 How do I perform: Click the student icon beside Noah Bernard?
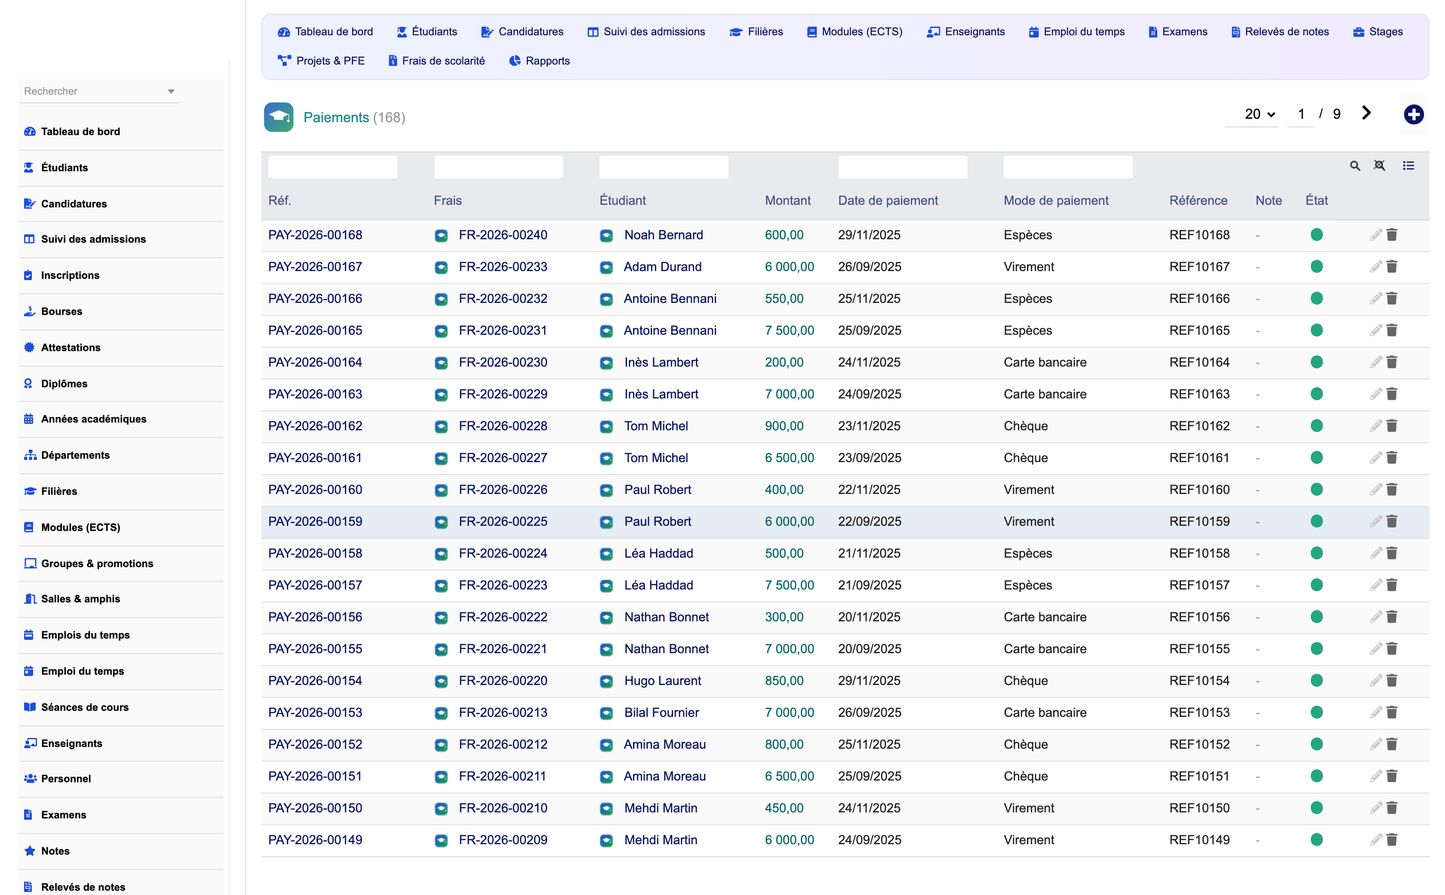[x=606, y=236]
